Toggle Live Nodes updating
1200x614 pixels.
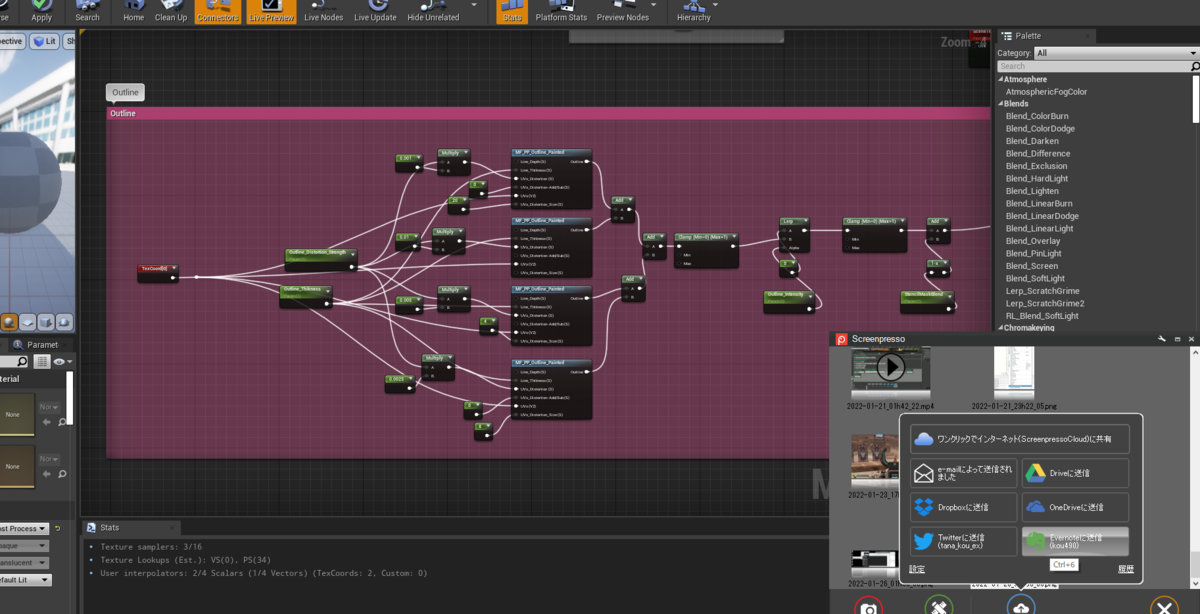(323, 12)
